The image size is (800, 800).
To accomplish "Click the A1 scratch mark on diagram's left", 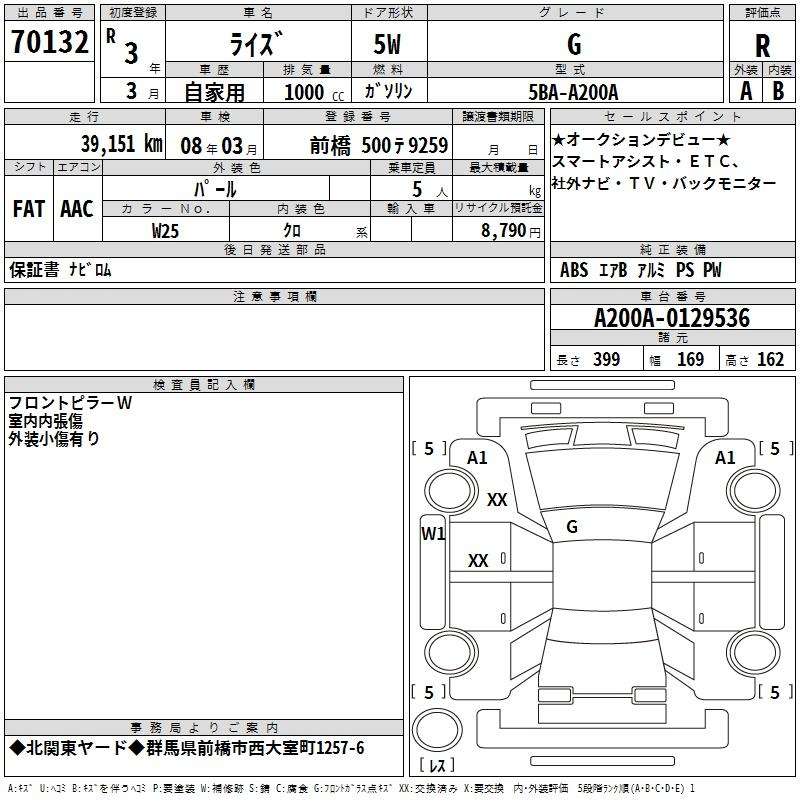I will click(477, 457).
